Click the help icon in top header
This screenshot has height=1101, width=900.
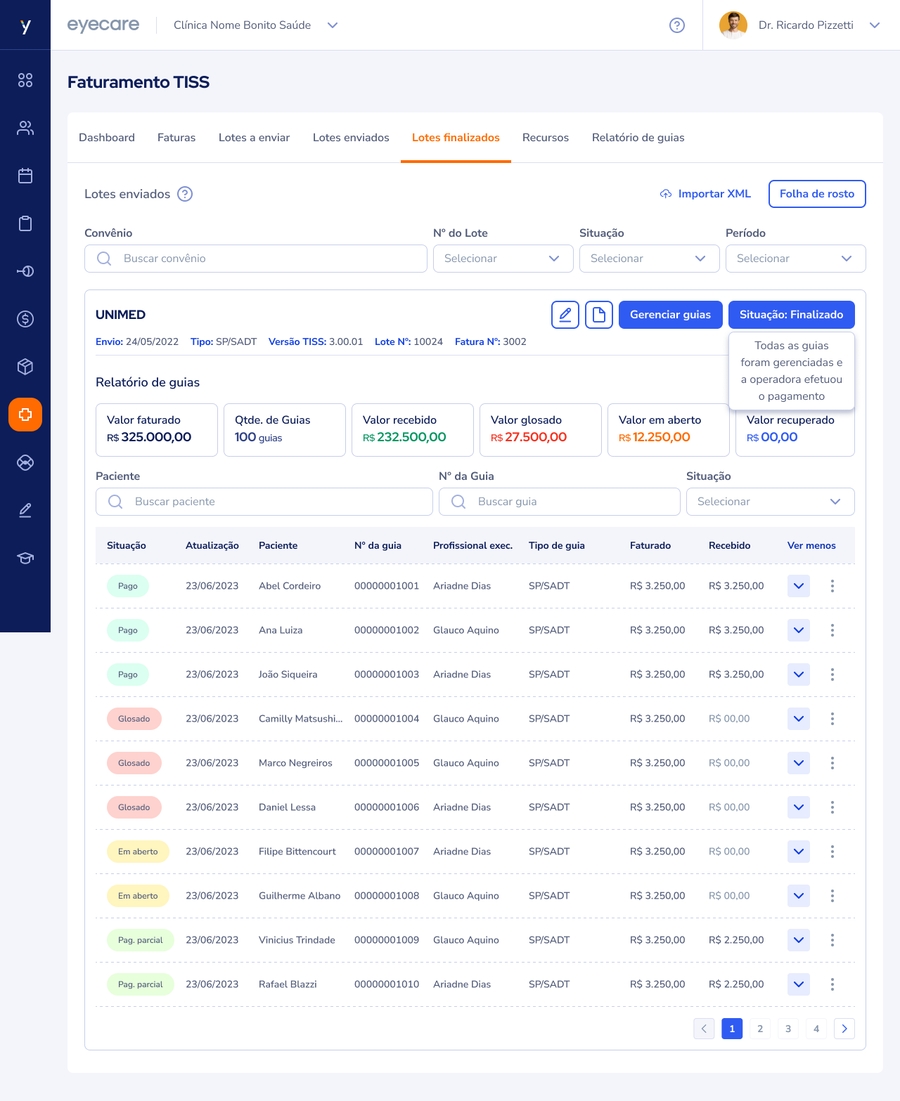click(x=677, y=25)
